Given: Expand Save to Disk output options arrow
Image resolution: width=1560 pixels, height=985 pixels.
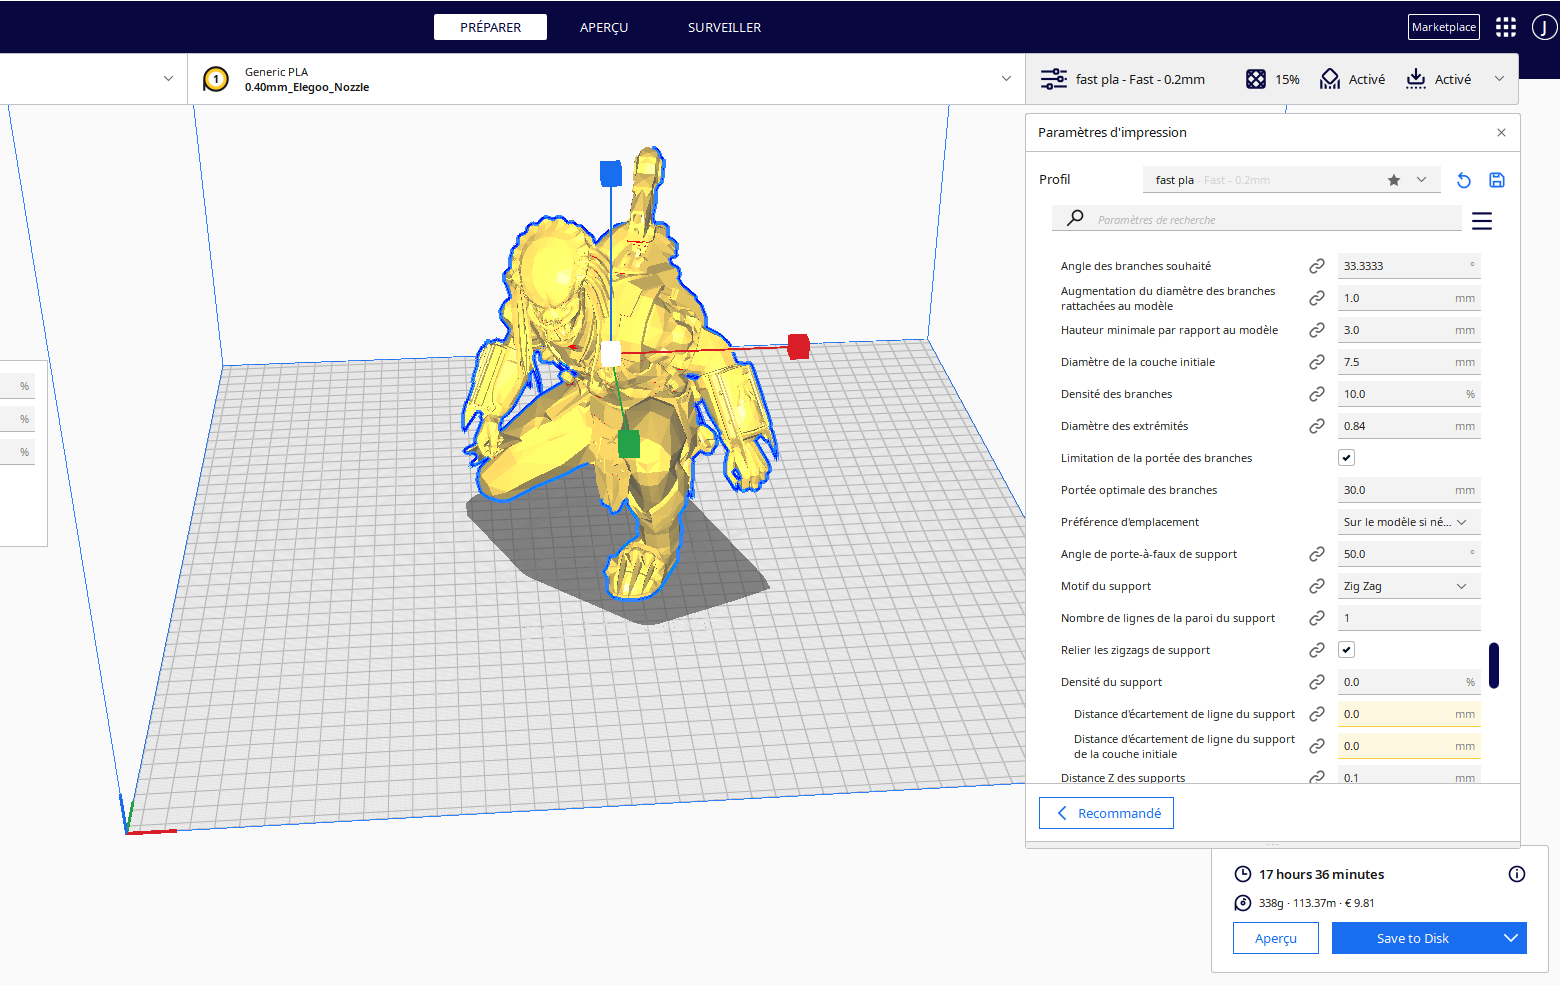Looking at the screenshot, I should tap(1511, 938).
